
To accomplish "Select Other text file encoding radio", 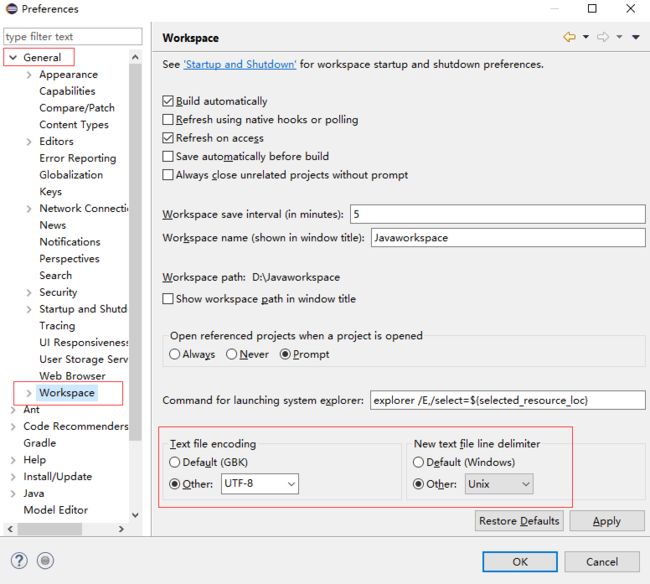I will click(x=175, y=484).
